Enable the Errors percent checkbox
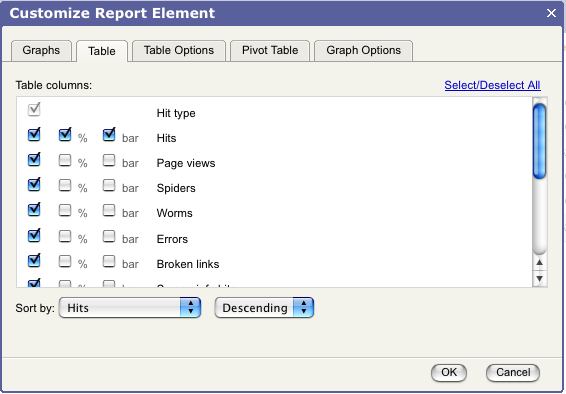The width and height of the screenshot is (566, 394). point(65,236)
